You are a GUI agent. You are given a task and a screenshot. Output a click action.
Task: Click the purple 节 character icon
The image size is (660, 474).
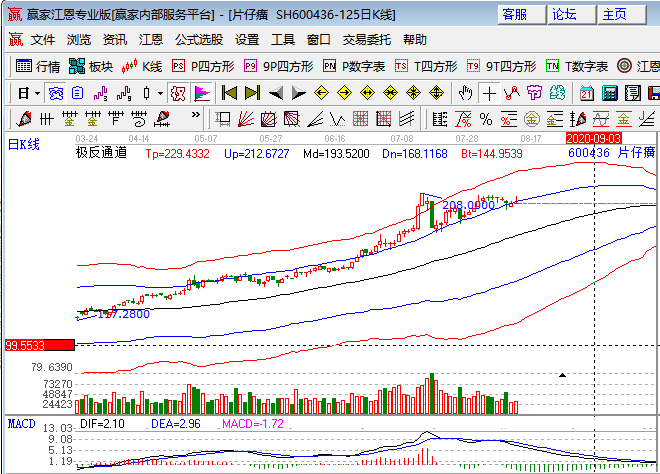click(x=535, y=93)
